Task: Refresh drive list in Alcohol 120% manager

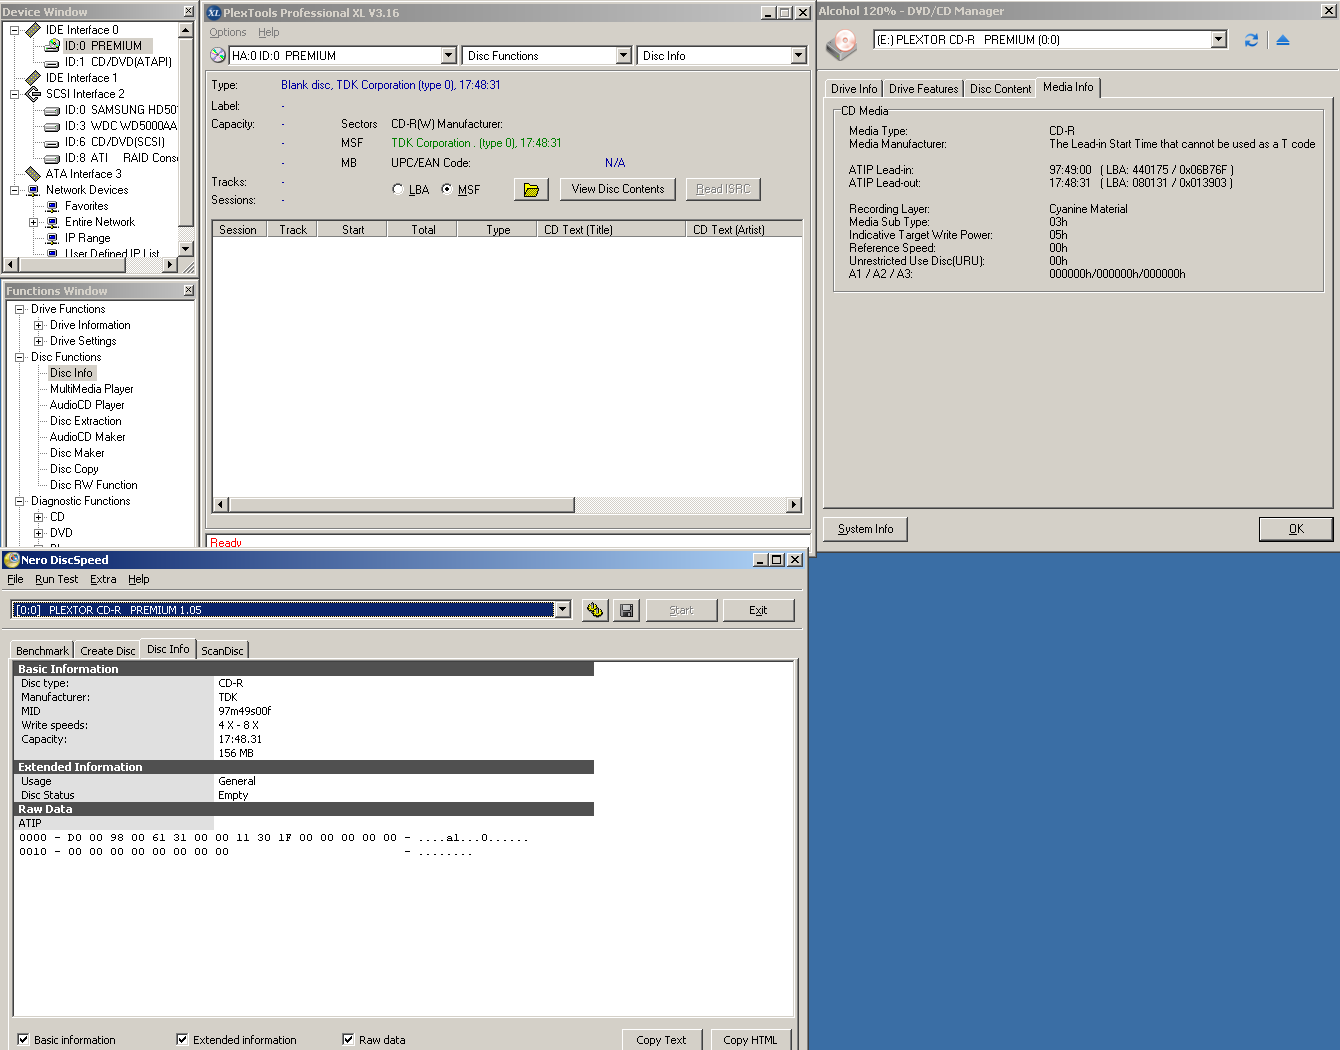Action: (x=1251, y=40)
